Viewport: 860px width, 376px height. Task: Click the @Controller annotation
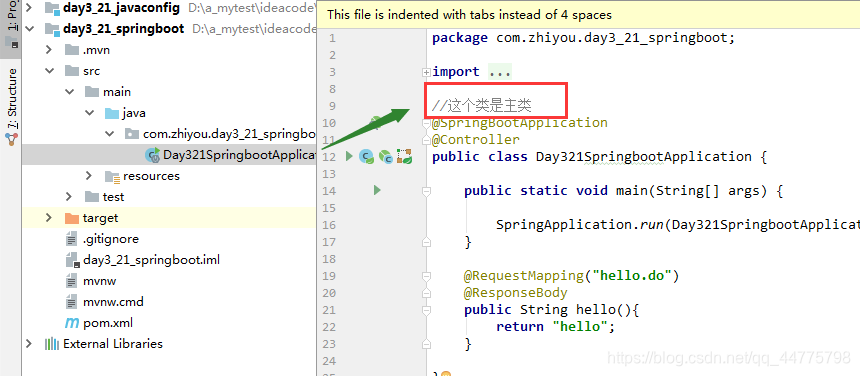pos(476,140)
